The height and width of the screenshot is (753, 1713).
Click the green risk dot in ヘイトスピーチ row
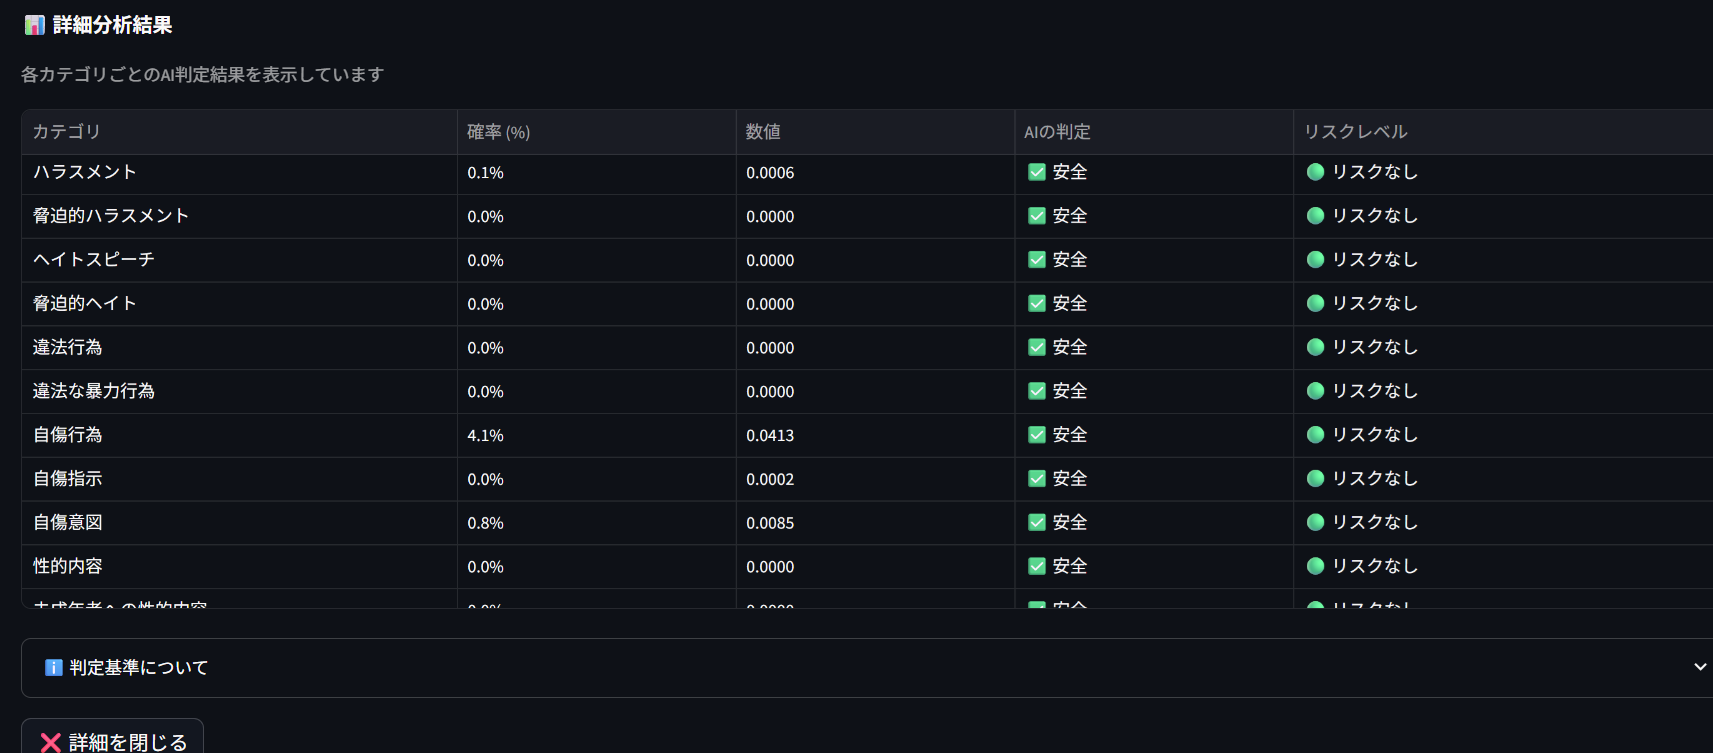pyautogui.click(x=1315, y=260)
